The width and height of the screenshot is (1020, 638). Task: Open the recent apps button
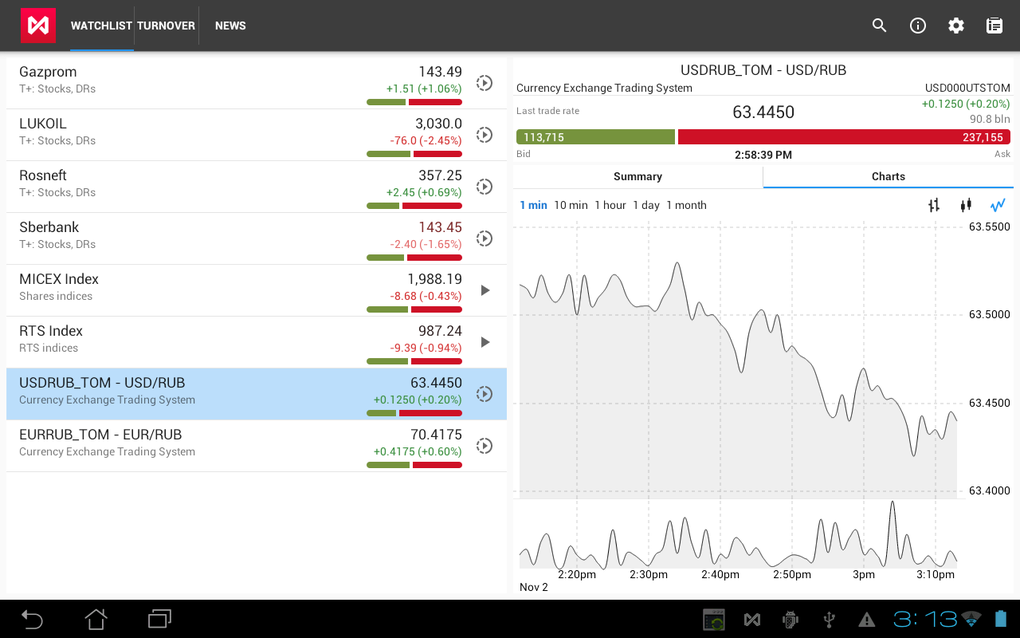[159, 618]
